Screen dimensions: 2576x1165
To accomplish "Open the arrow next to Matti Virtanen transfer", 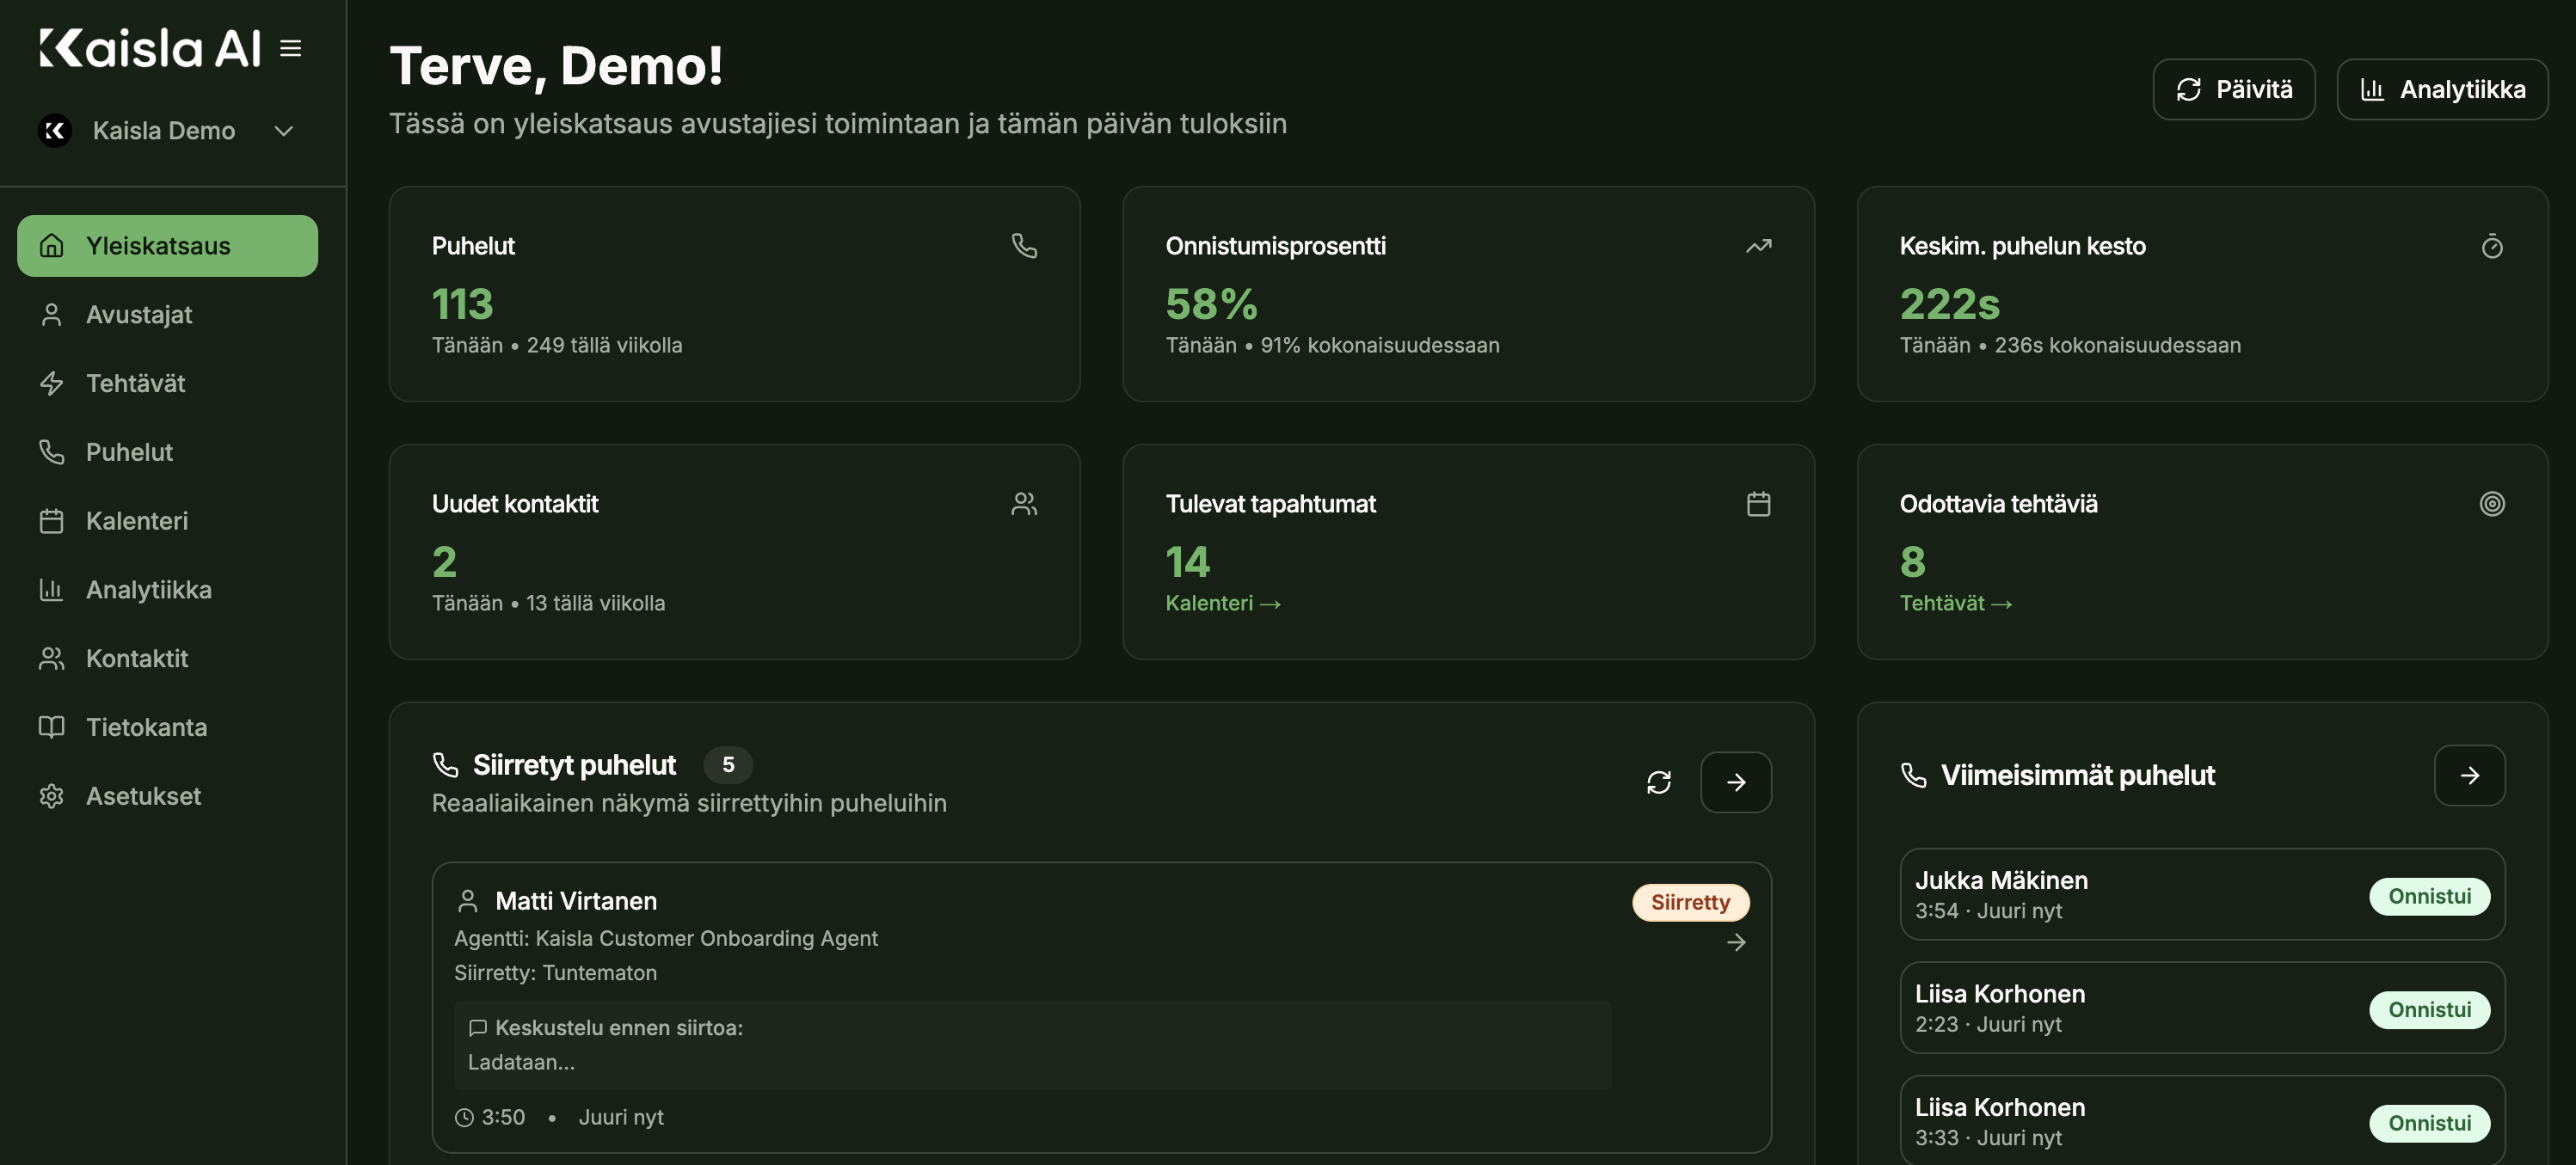I will pos(1736,941).
